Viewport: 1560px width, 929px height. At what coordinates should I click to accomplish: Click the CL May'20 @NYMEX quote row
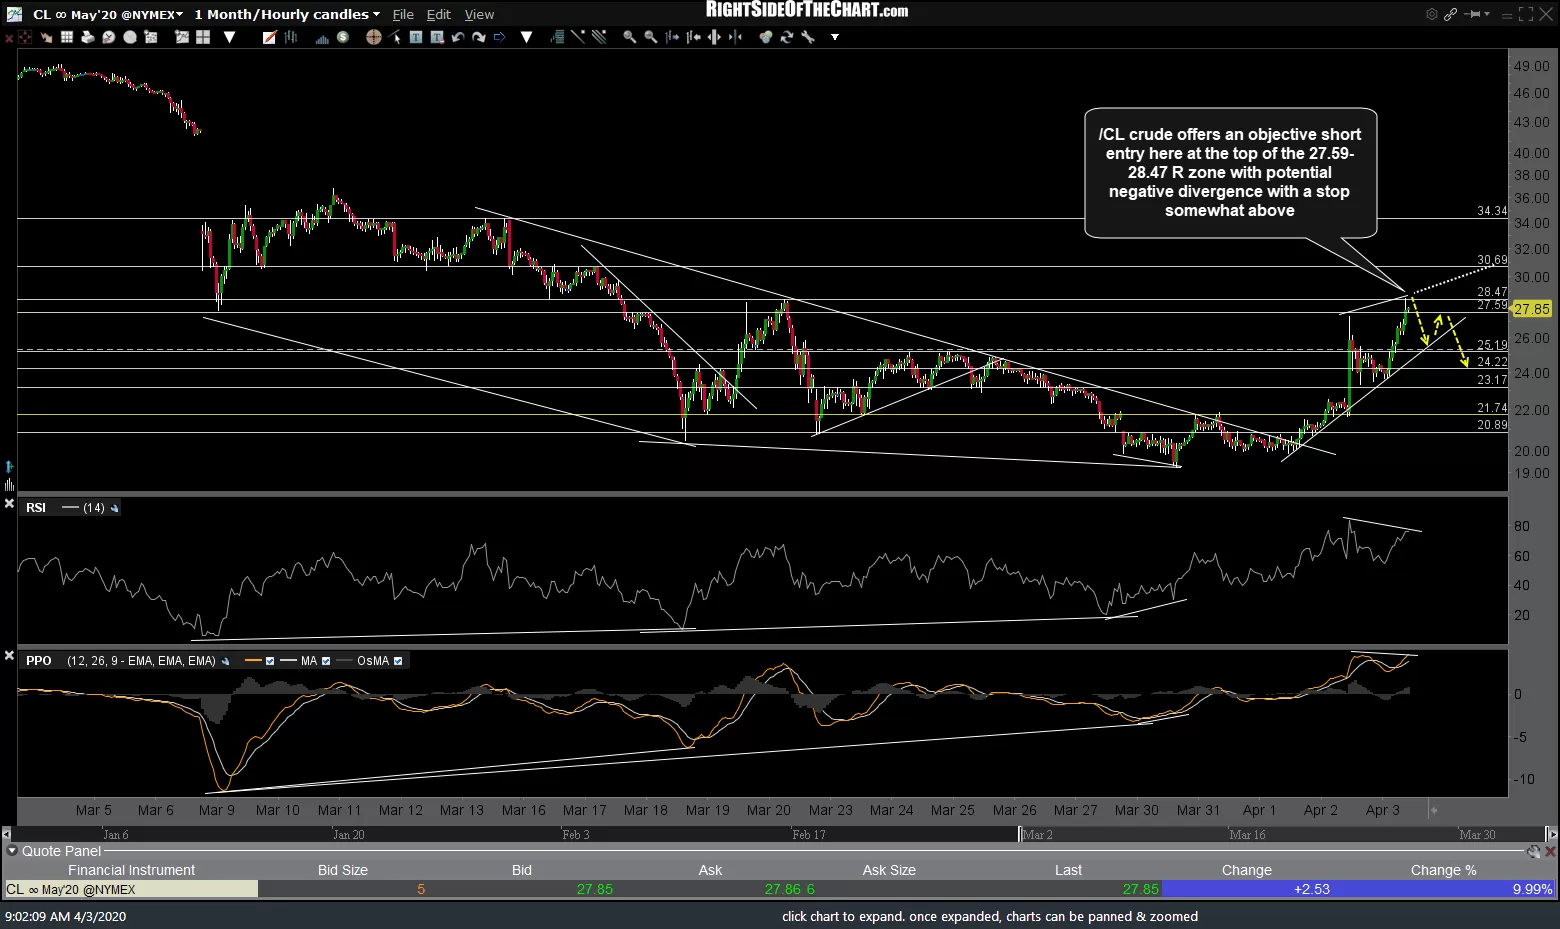coord(780,889)
